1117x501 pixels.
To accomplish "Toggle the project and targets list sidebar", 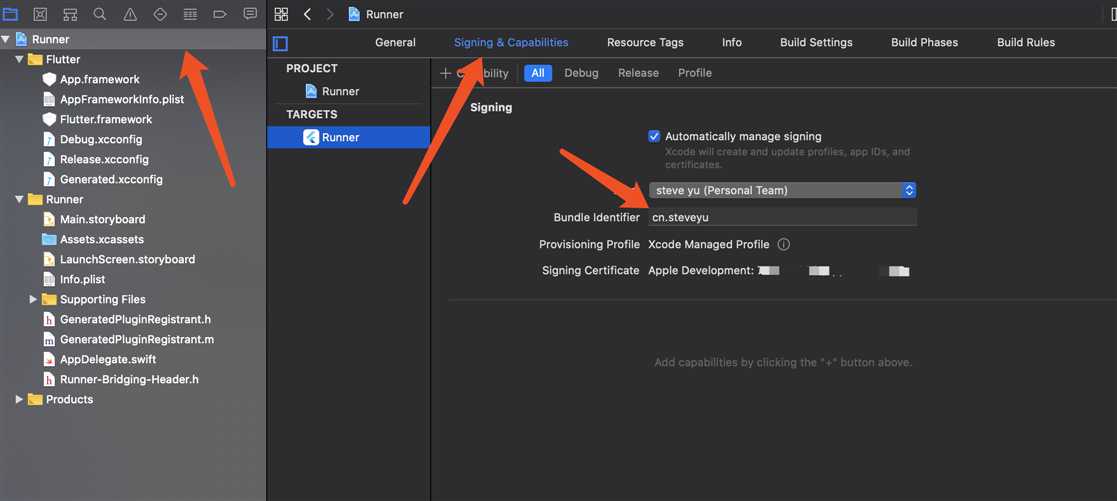I will point(281,43).
